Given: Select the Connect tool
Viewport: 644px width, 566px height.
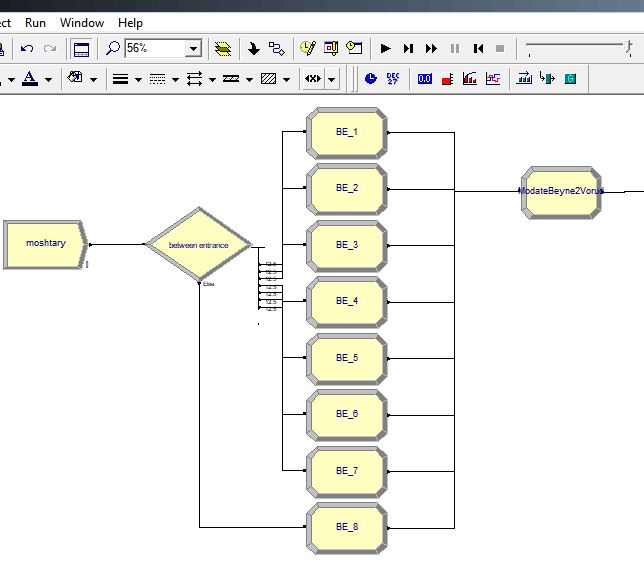Looking at the screenshot, I should [x=276, y=48].
